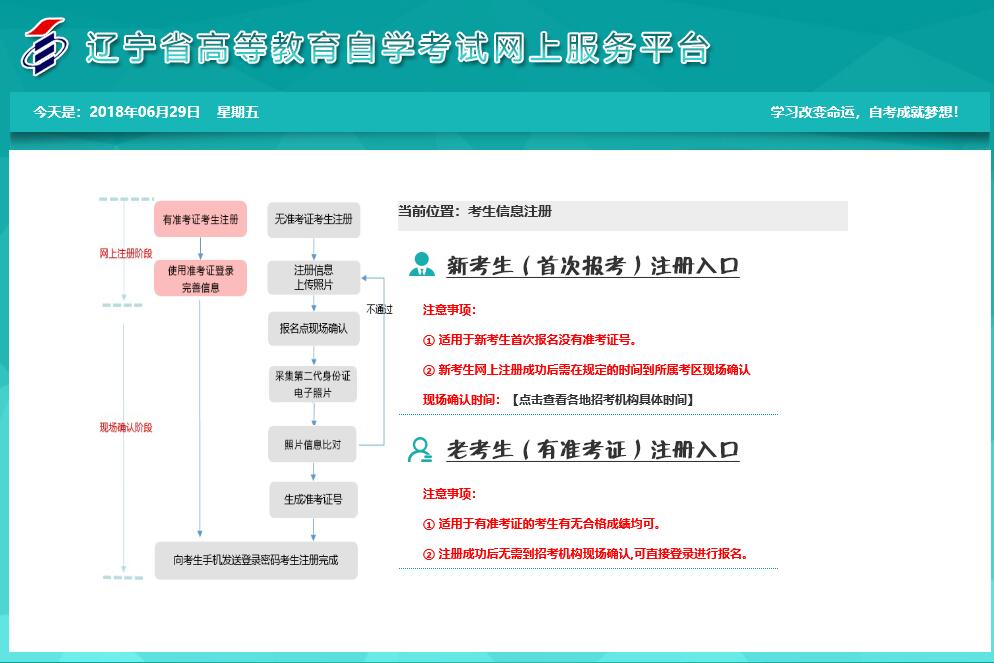The width and height of the screenshot is (994, 663).
Task: Click 【点击查看各地招考机构具体时间】 link
Action: (603, 400)
